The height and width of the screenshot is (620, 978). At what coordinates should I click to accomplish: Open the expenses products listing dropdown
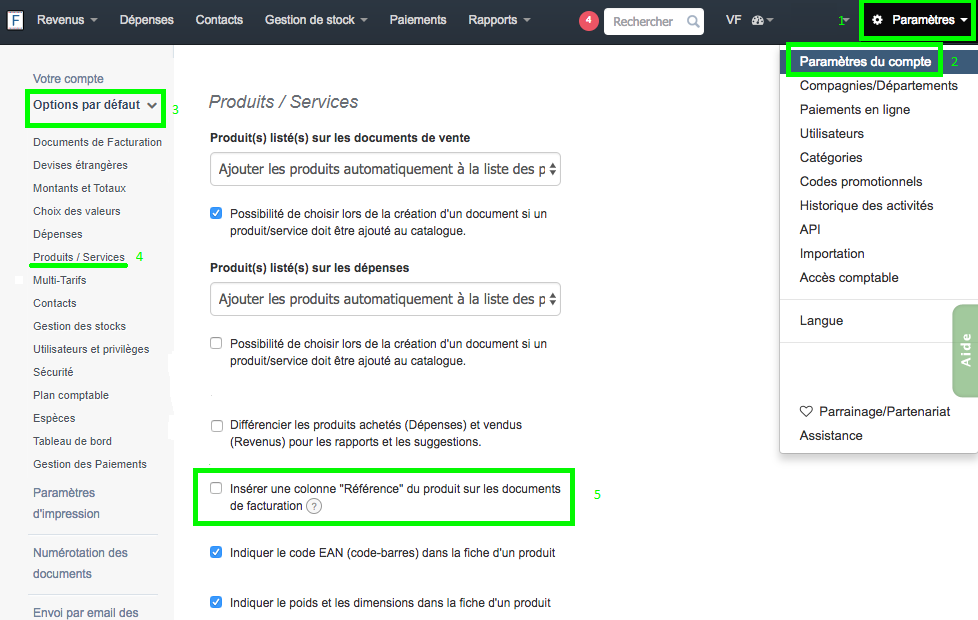click(385, 299)
